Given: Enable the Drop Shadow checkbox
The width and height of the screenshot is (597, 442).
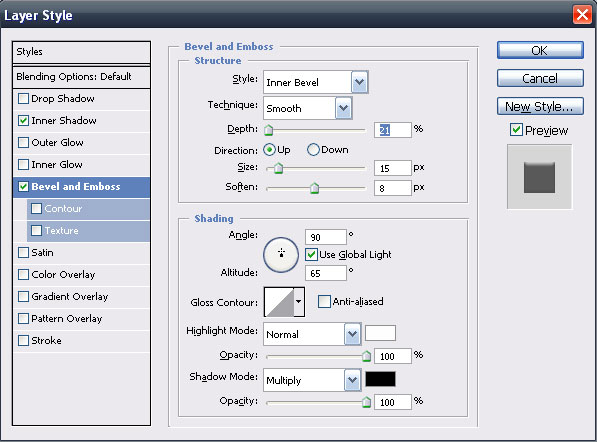Looking at the screenshot, I should click(x=24, y=99).
